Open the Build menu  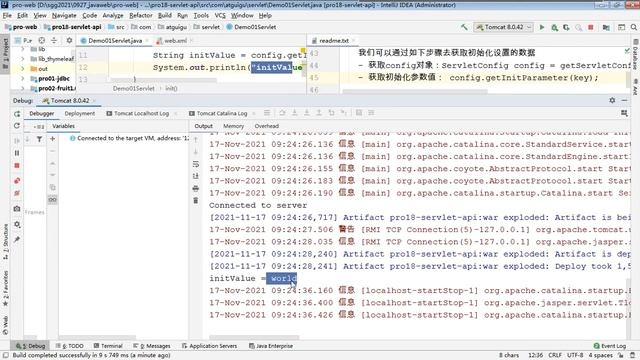point(164,16)
